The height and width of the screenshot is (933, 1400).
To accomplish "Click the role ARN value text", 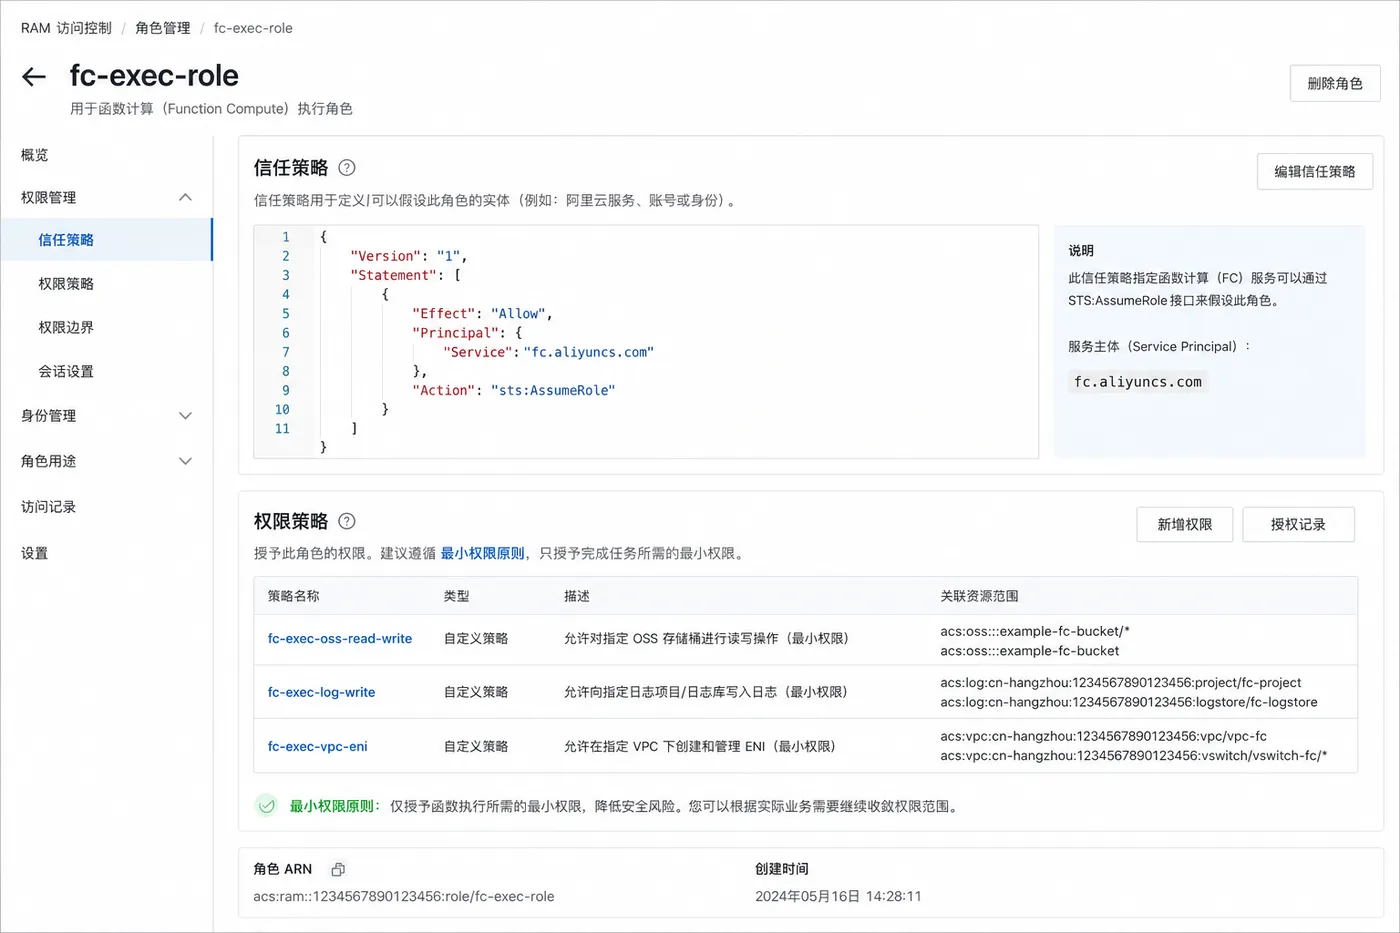I will [404, 897].
